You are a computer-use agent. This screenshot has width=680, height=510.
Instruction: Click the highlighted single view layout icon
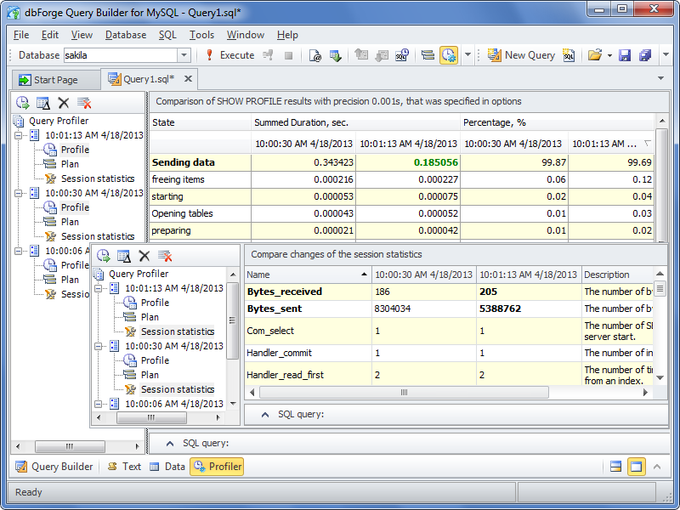point(636,467)
